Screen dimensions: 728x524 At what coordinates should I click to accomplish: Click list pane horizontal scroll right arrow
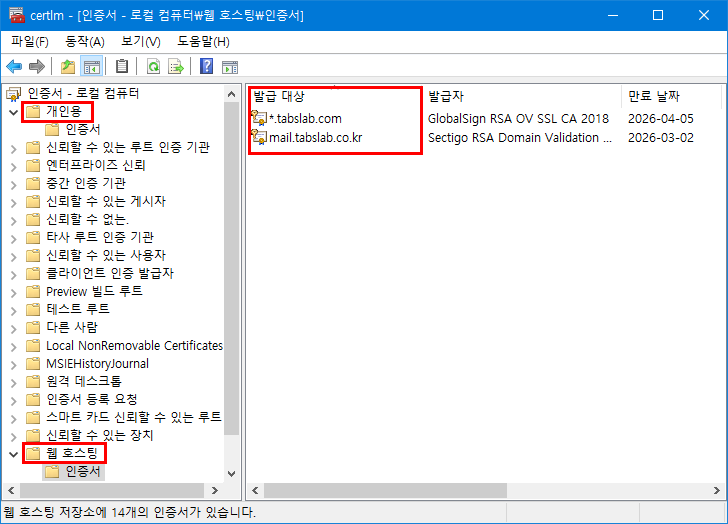pyautogui.click(x=717, y=490)
